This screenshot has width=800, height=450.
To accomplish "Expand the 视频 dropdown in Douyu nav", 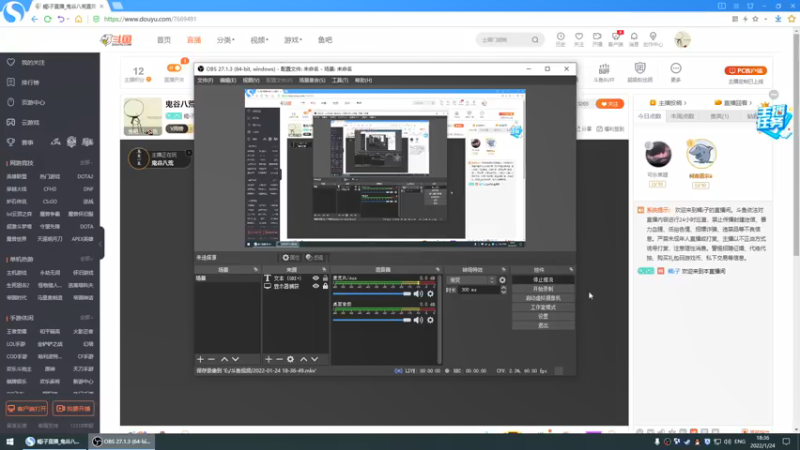I will pyautogui.click(x=259, y=40).
